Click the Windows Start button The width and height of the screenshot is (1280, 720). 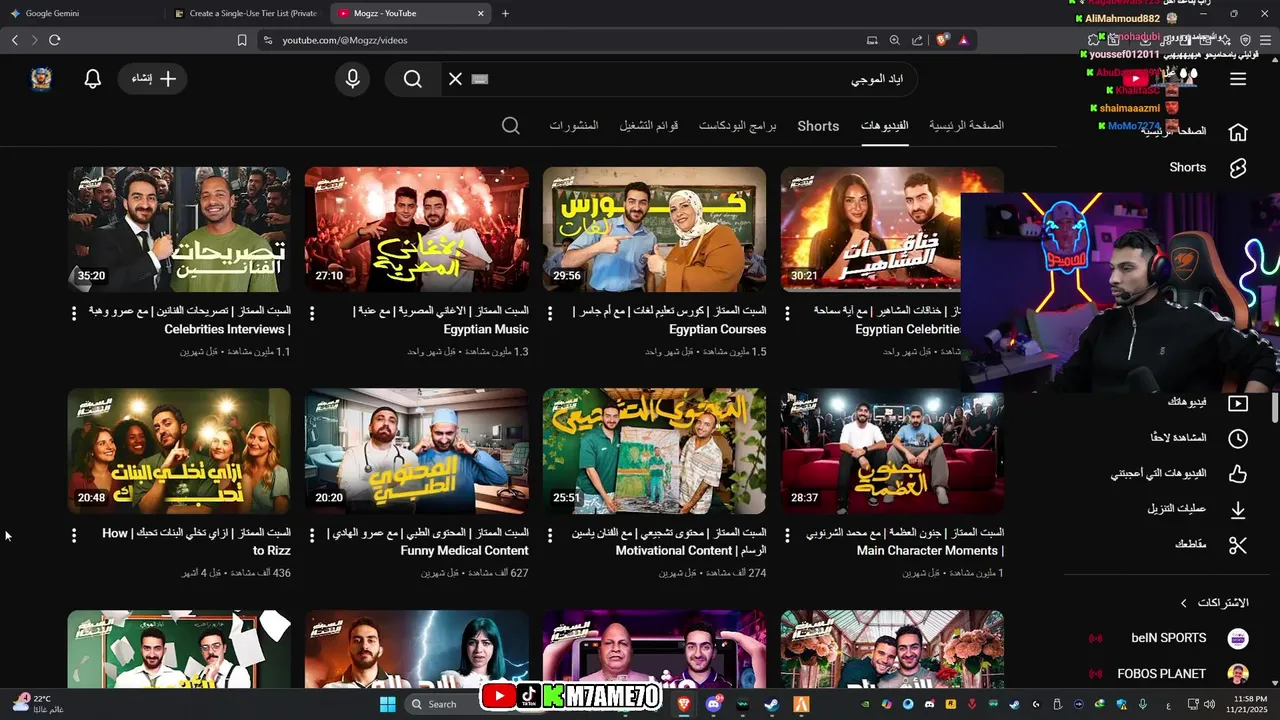point(388,704)
